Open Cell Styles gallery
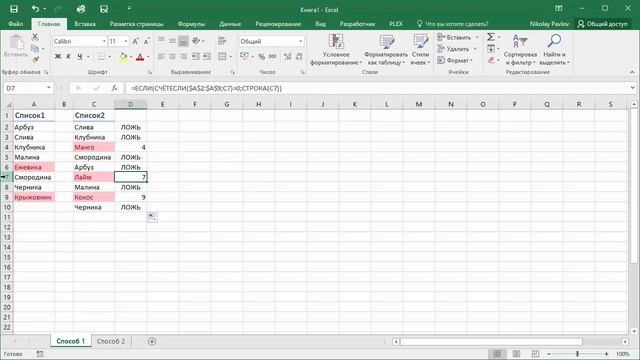The image size is (640, 360). point(420,50)
